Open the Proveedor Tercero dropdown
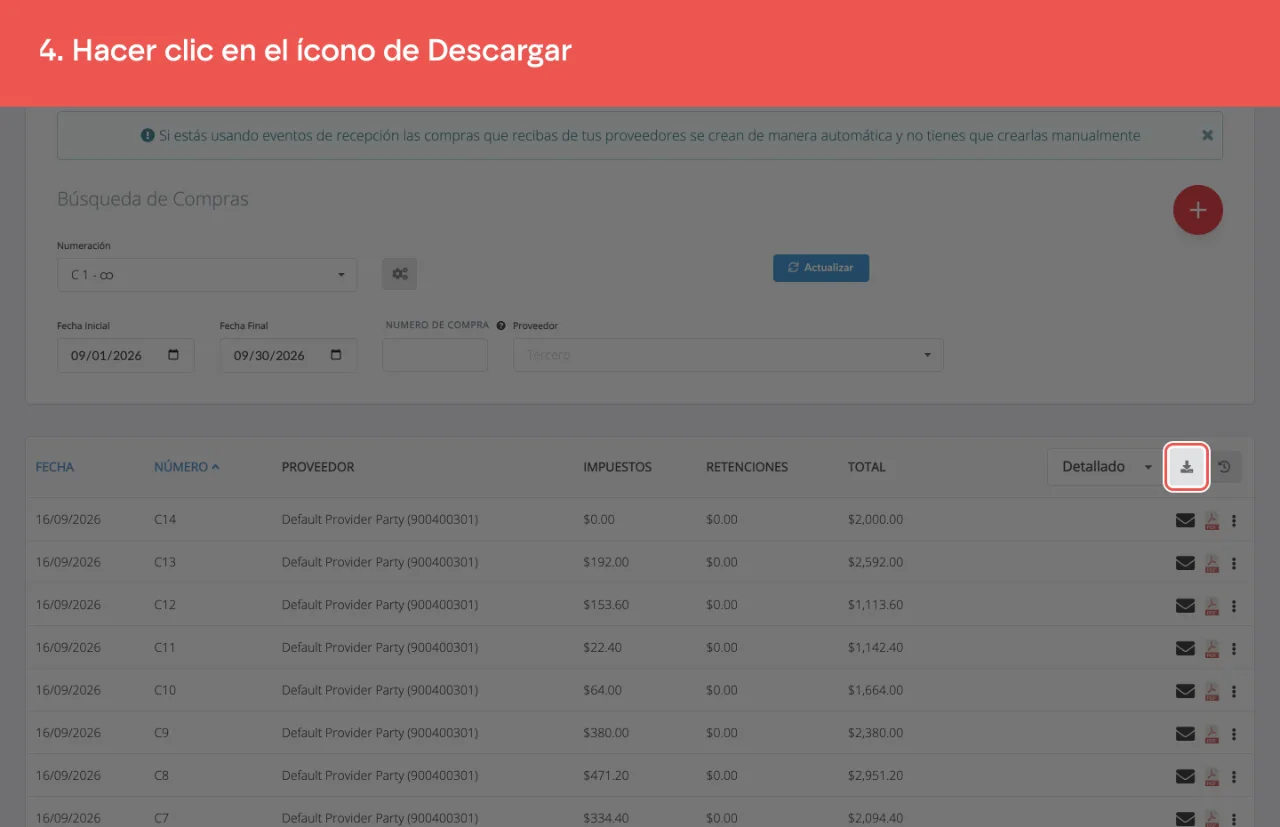The height and width of the screenshot is (827, 1280). click(728, 355)
